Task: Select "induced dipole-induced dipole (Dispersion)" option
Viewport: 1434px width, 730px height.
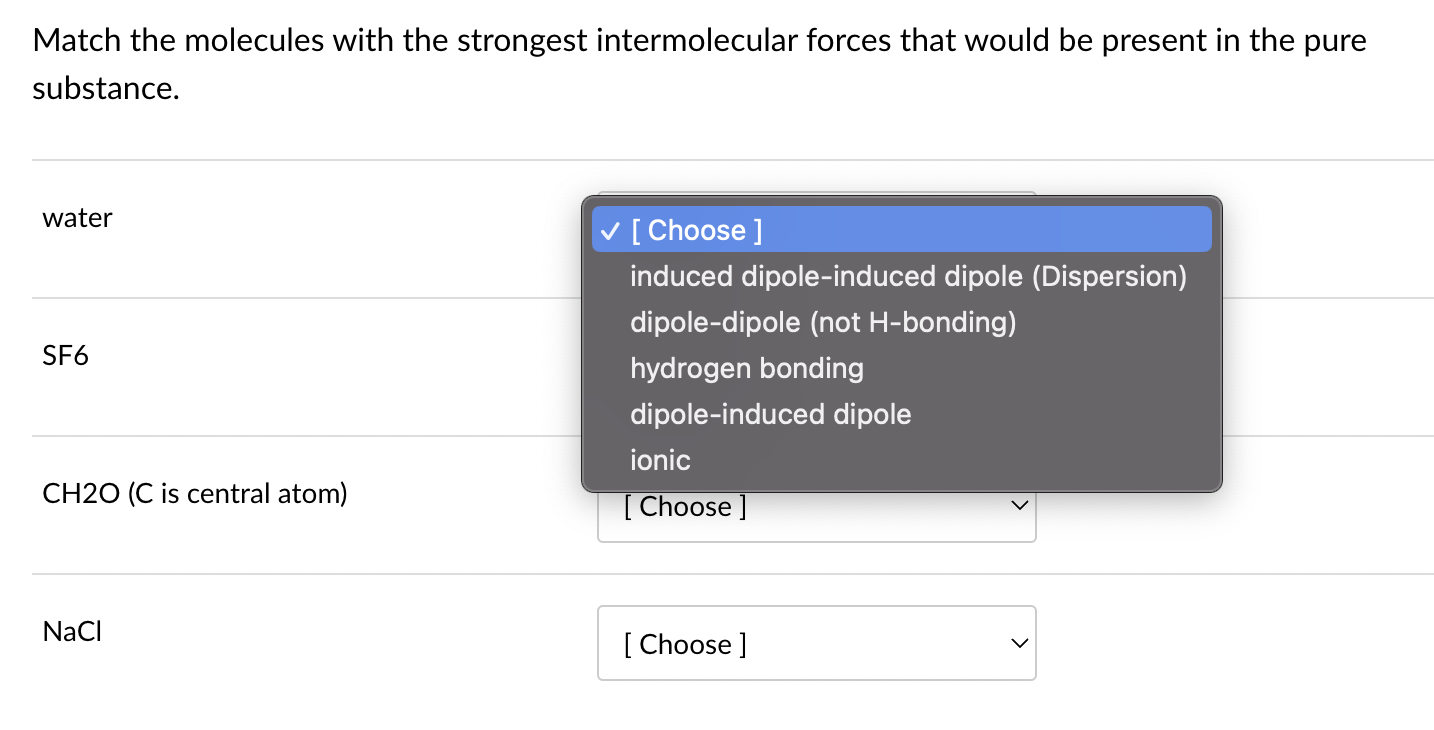Action: tap(908, 276)
